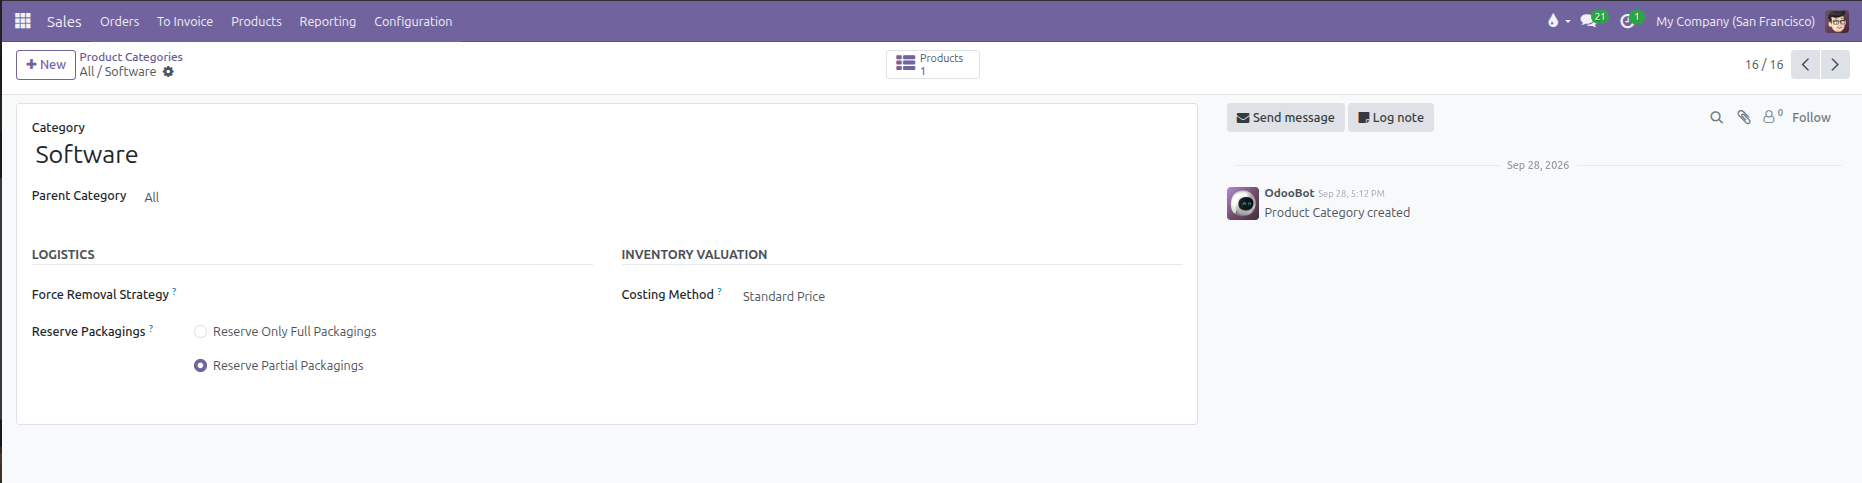The image size is (1862, 483).
Task: Attach files using paperclip icon
Action: tap(1744, 118)
